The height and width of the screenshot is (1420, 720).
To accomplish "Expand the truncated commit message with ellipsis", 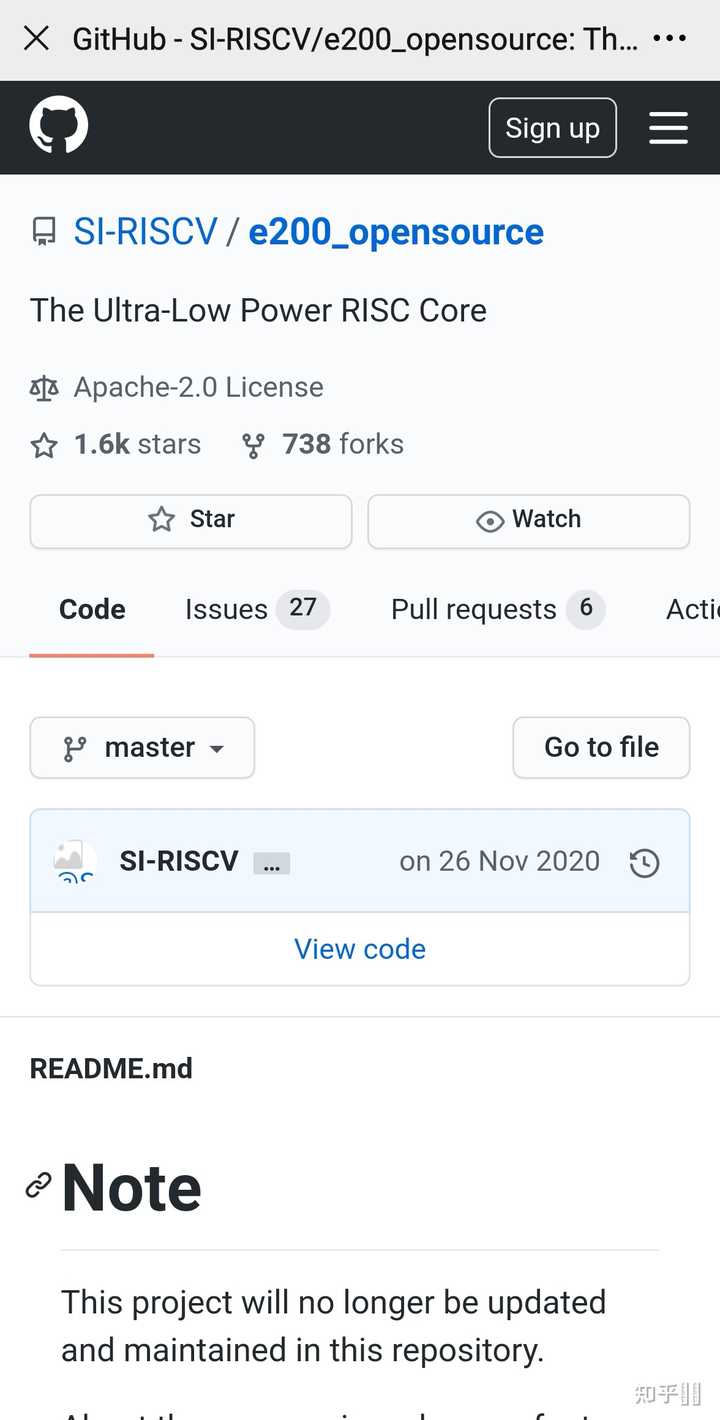I will click(x=271, y=864).
